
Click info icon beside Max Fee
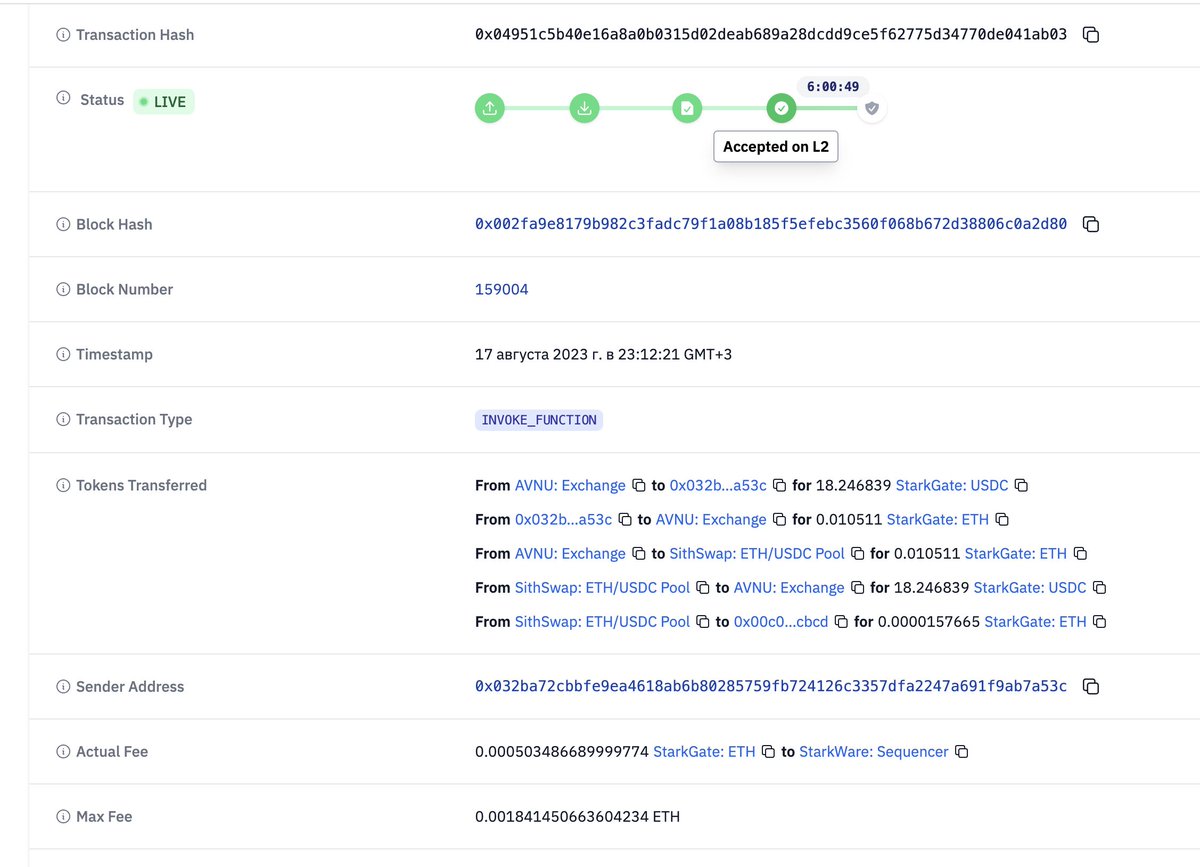[x=63, y=817]
